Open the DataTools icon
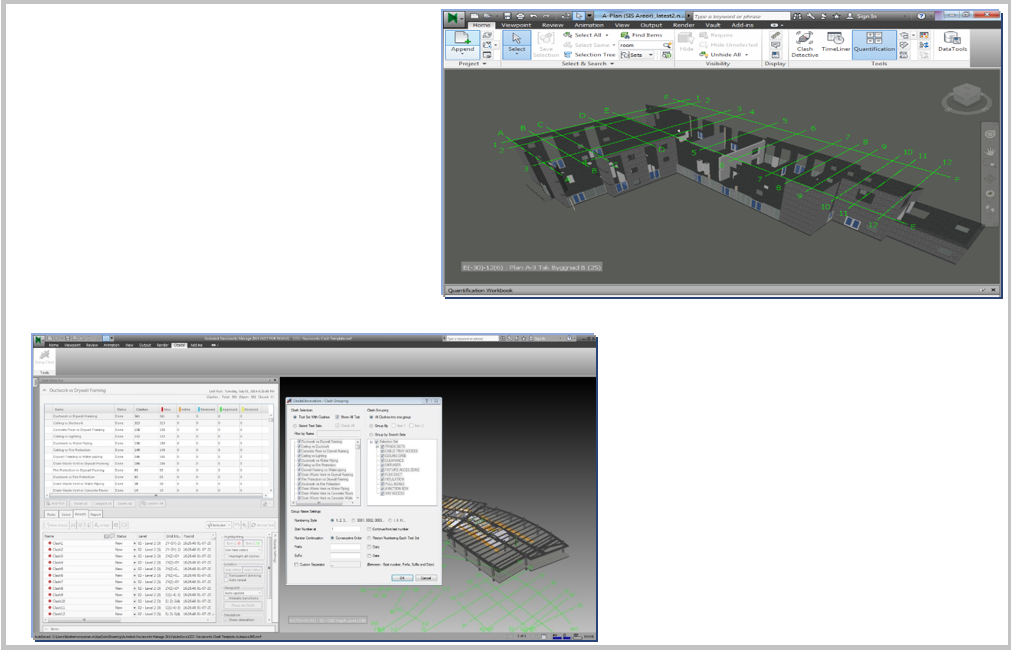 click(x=952, y=41)
